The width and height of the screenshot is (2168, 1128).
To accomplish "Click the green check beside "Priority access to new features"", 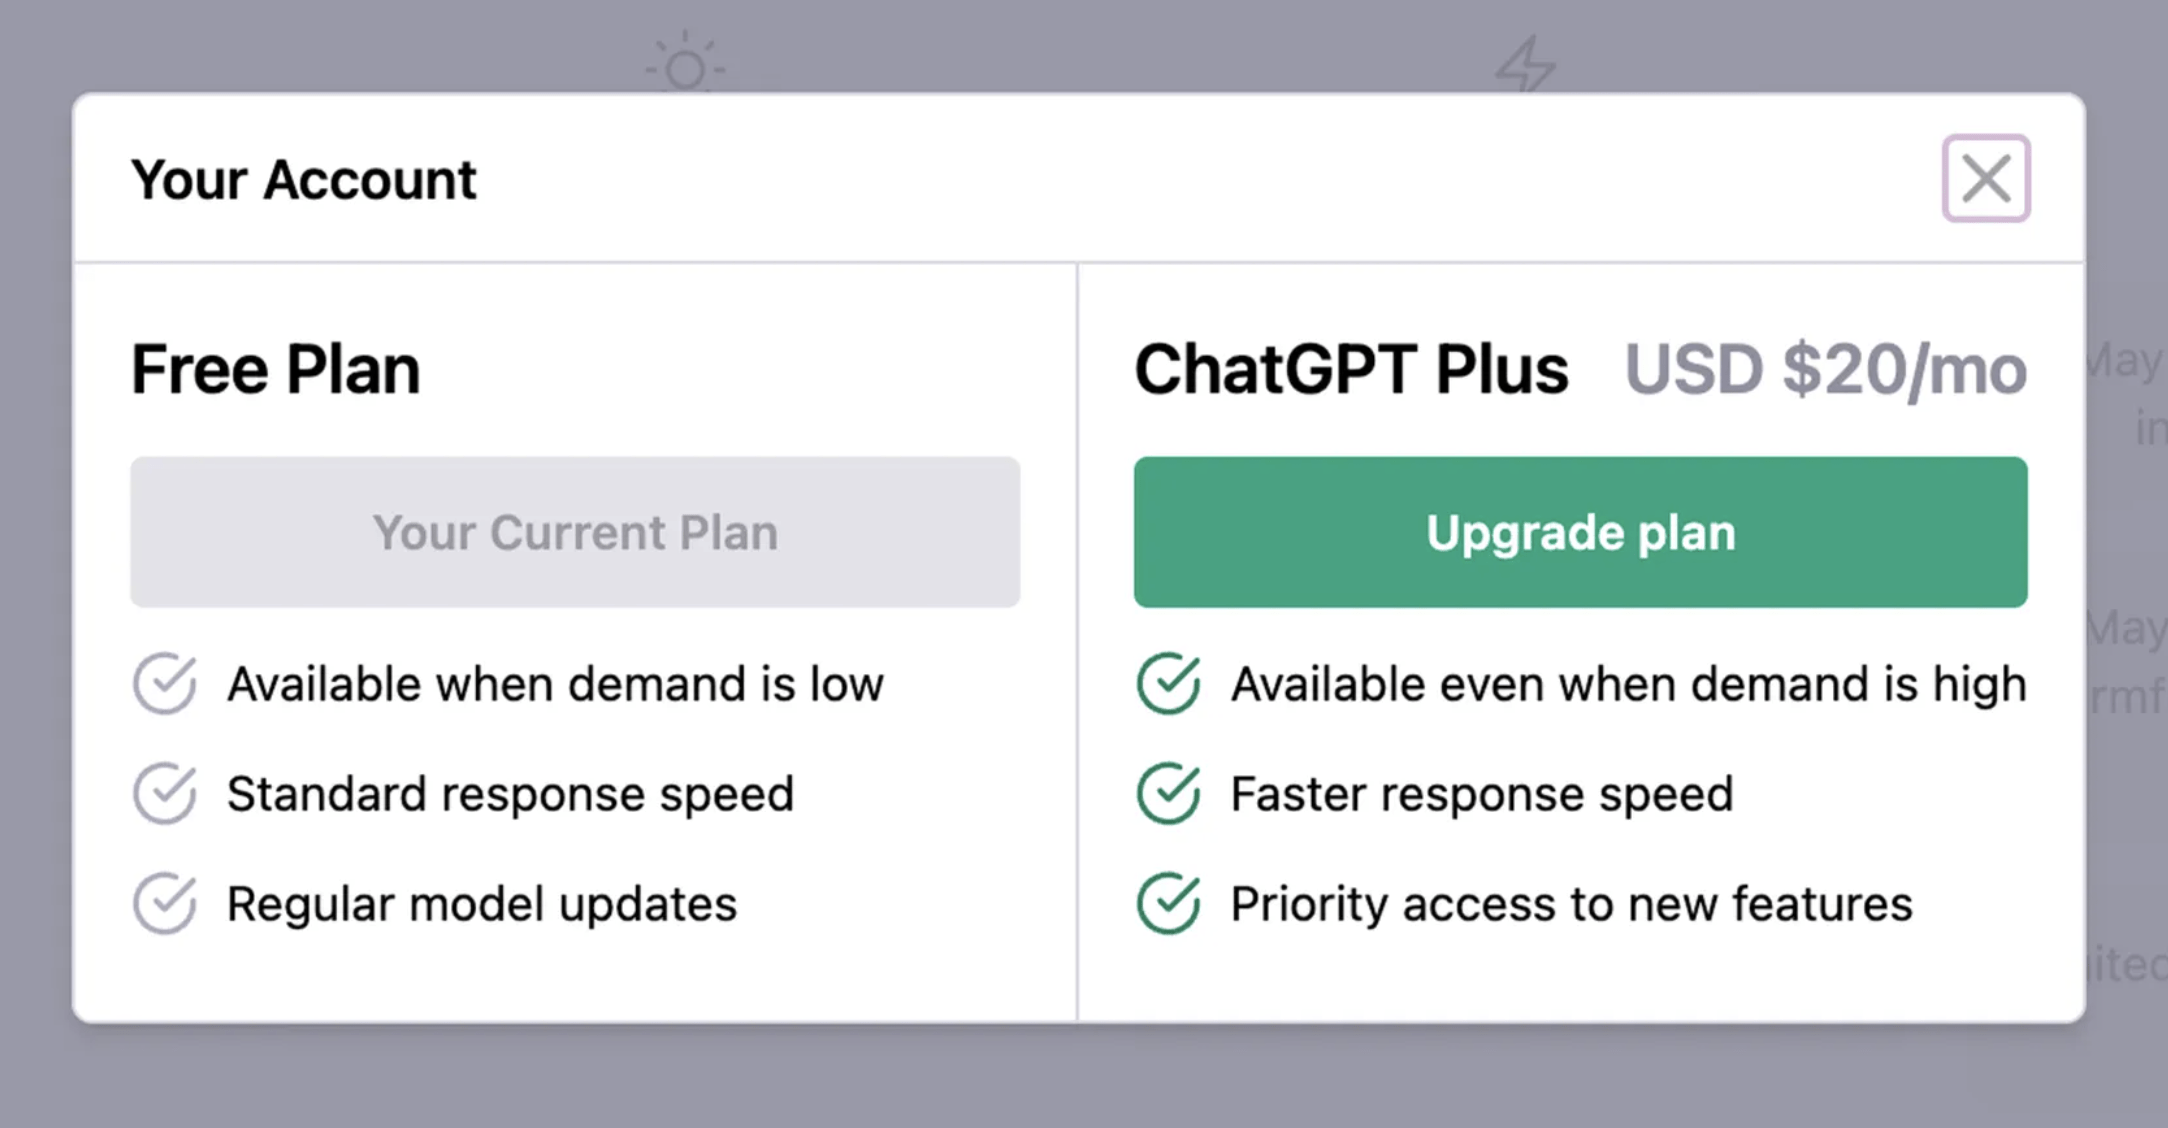I will click(x=1166, y=903).
